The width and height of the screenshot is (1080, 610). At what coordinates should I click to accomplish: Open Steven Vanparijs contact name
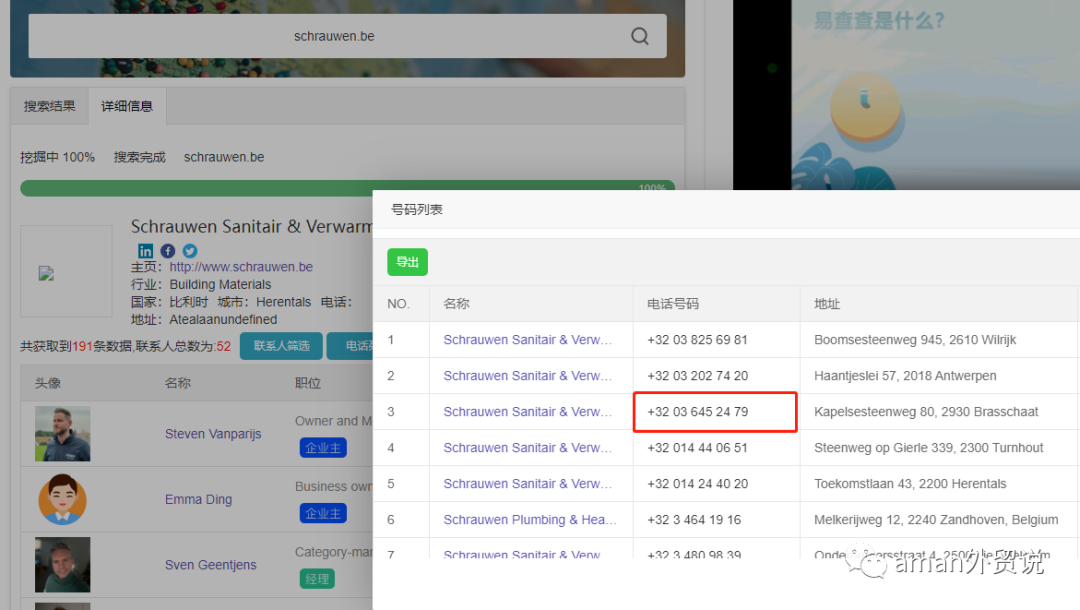point(213,434)
